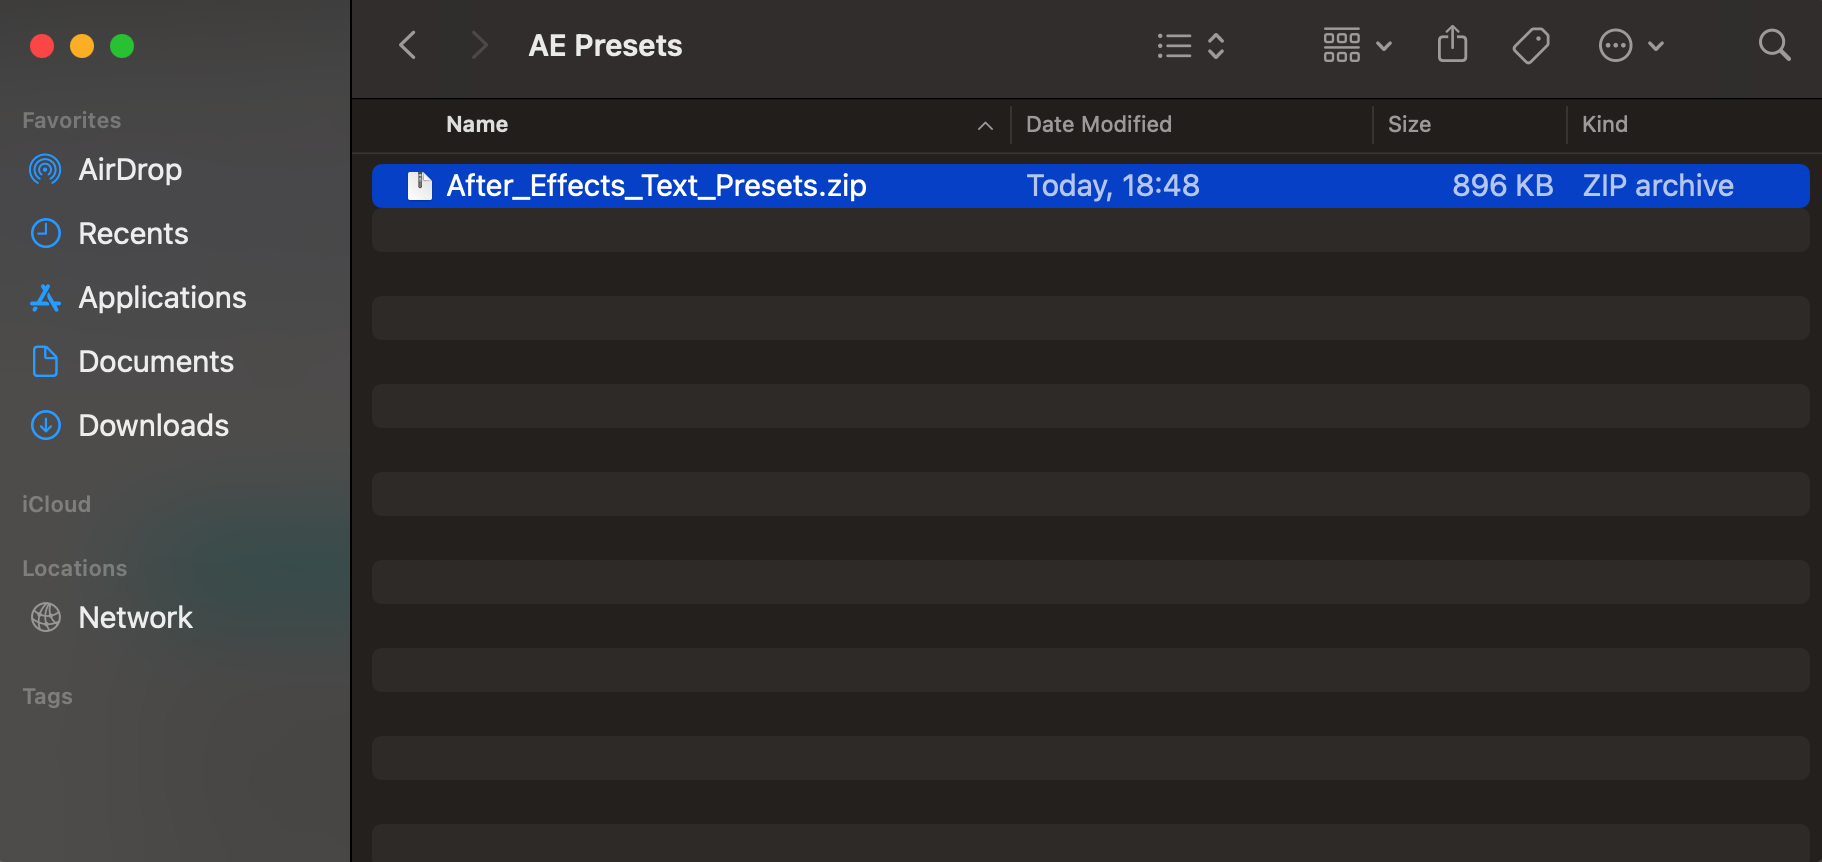The width and height of the screenshot is (1822, 862).
Task: Click the Edit Tags icon
Action: coord(1530,45)
